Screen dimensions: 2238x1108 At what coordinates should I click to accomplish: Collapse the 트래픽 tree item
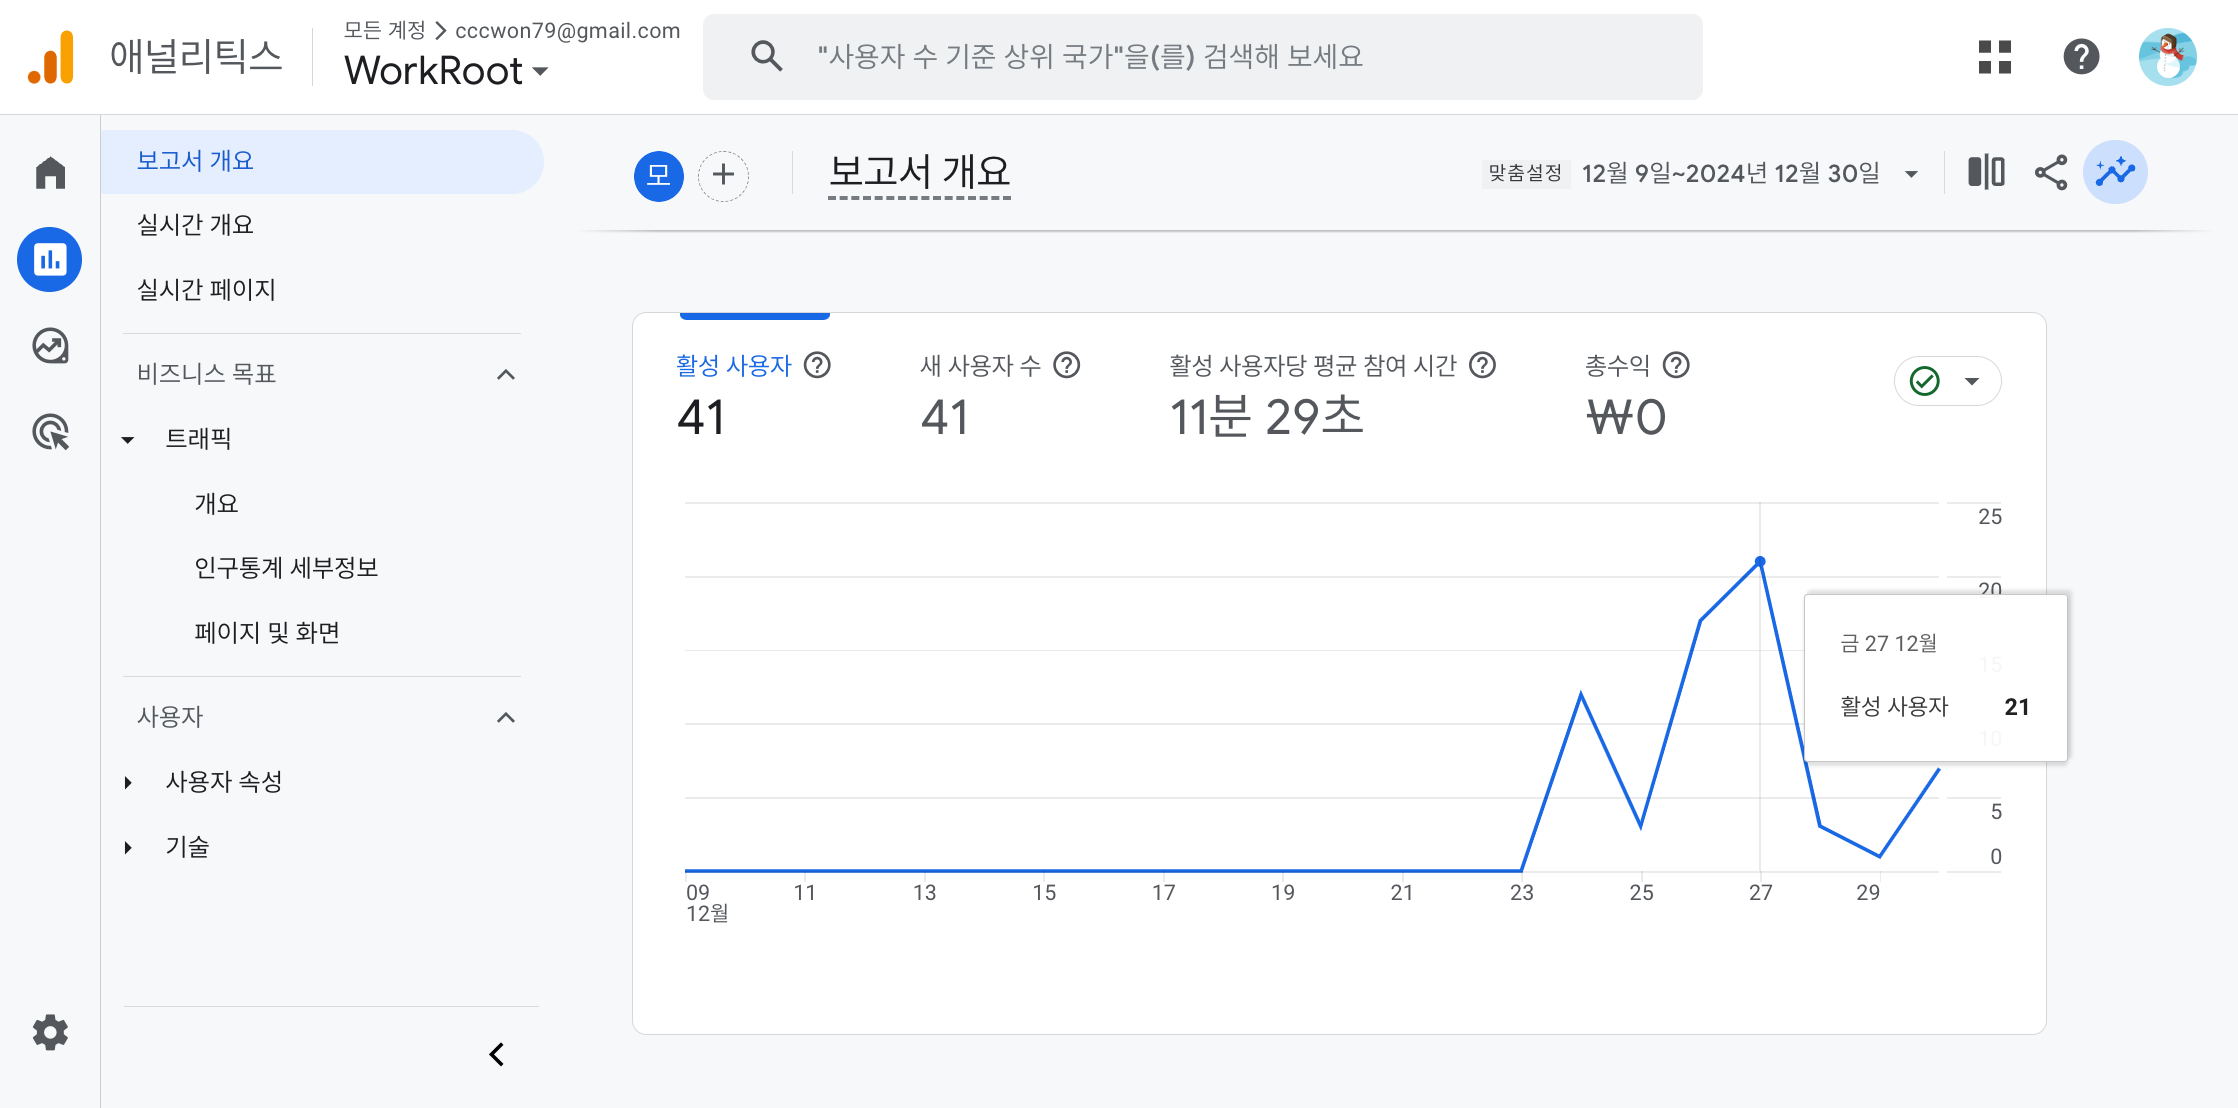click(128, 440)
